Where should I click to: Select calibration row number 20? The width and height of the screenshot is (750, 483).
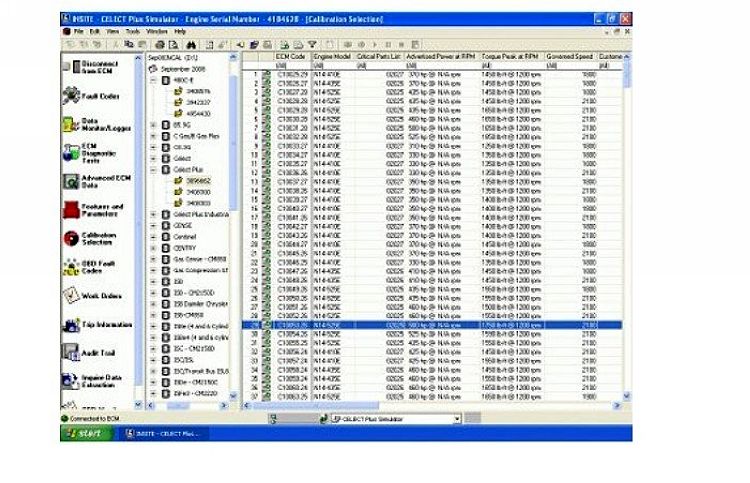coord(432,244)
